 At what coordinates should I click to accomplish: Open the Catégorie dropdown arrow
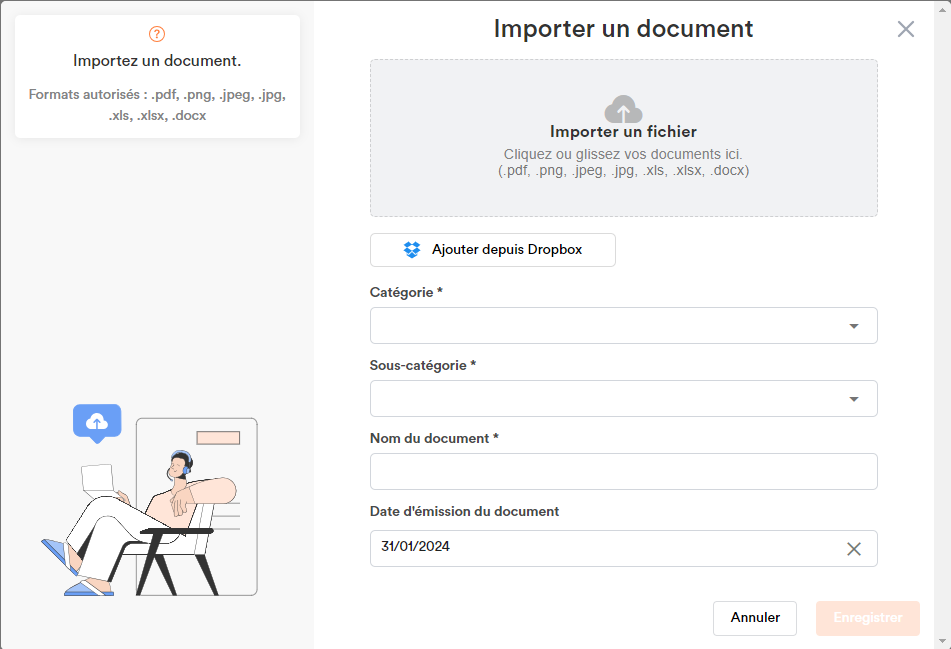tap(853, 326)
